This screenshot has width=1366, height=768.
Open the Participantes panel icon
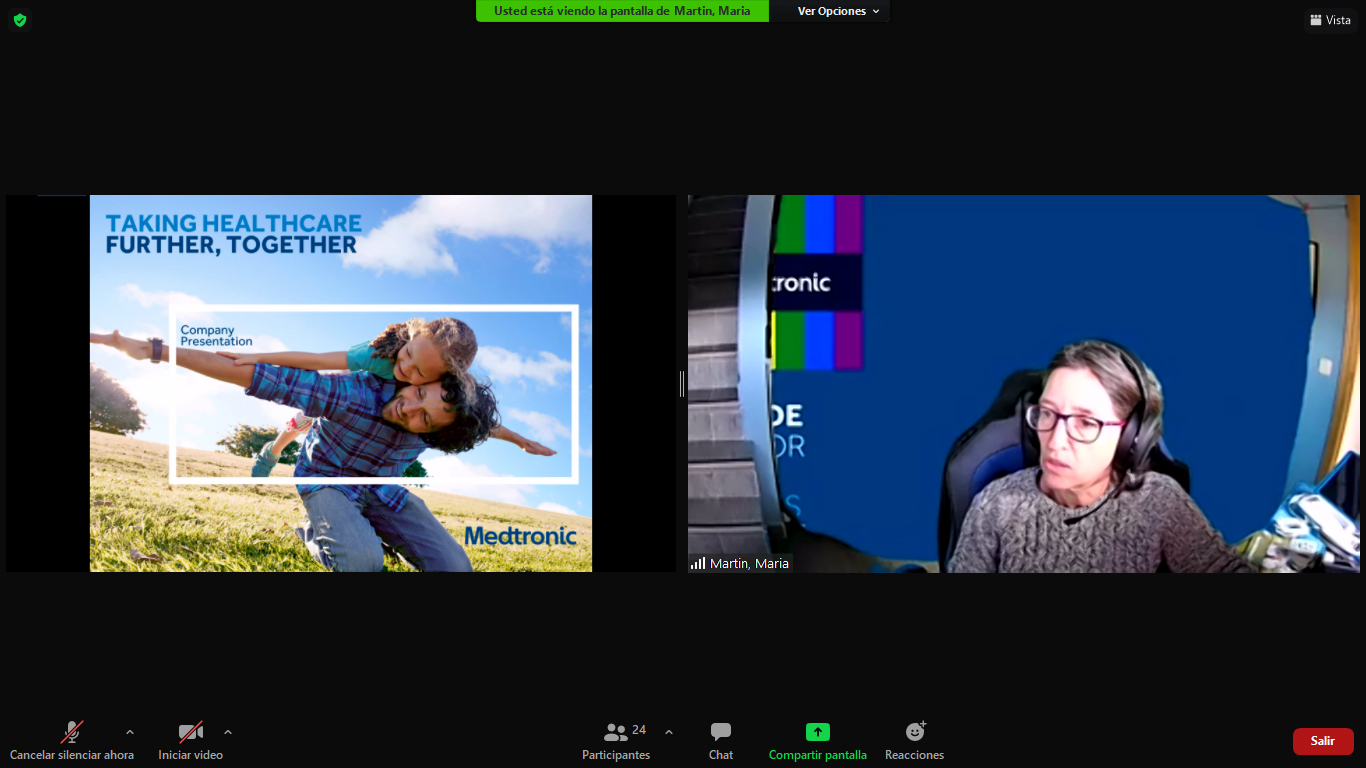pyautogui.click(x=616, y=732)
